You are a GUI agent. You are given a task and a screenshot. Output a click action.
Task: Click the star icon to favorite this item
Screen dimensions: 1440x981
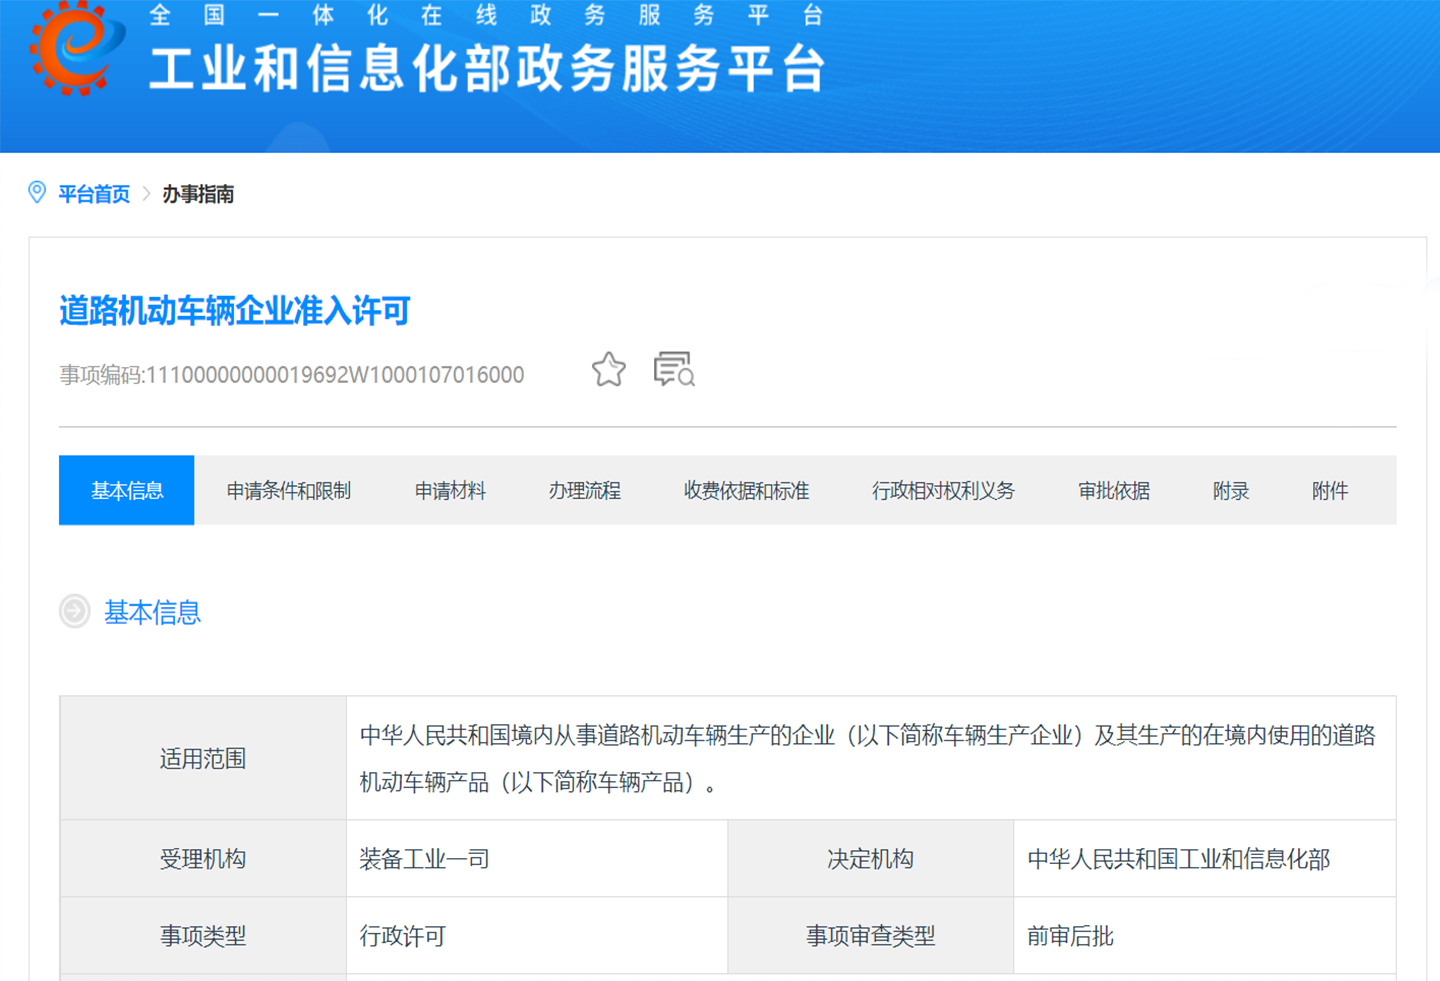pos(608,369)
